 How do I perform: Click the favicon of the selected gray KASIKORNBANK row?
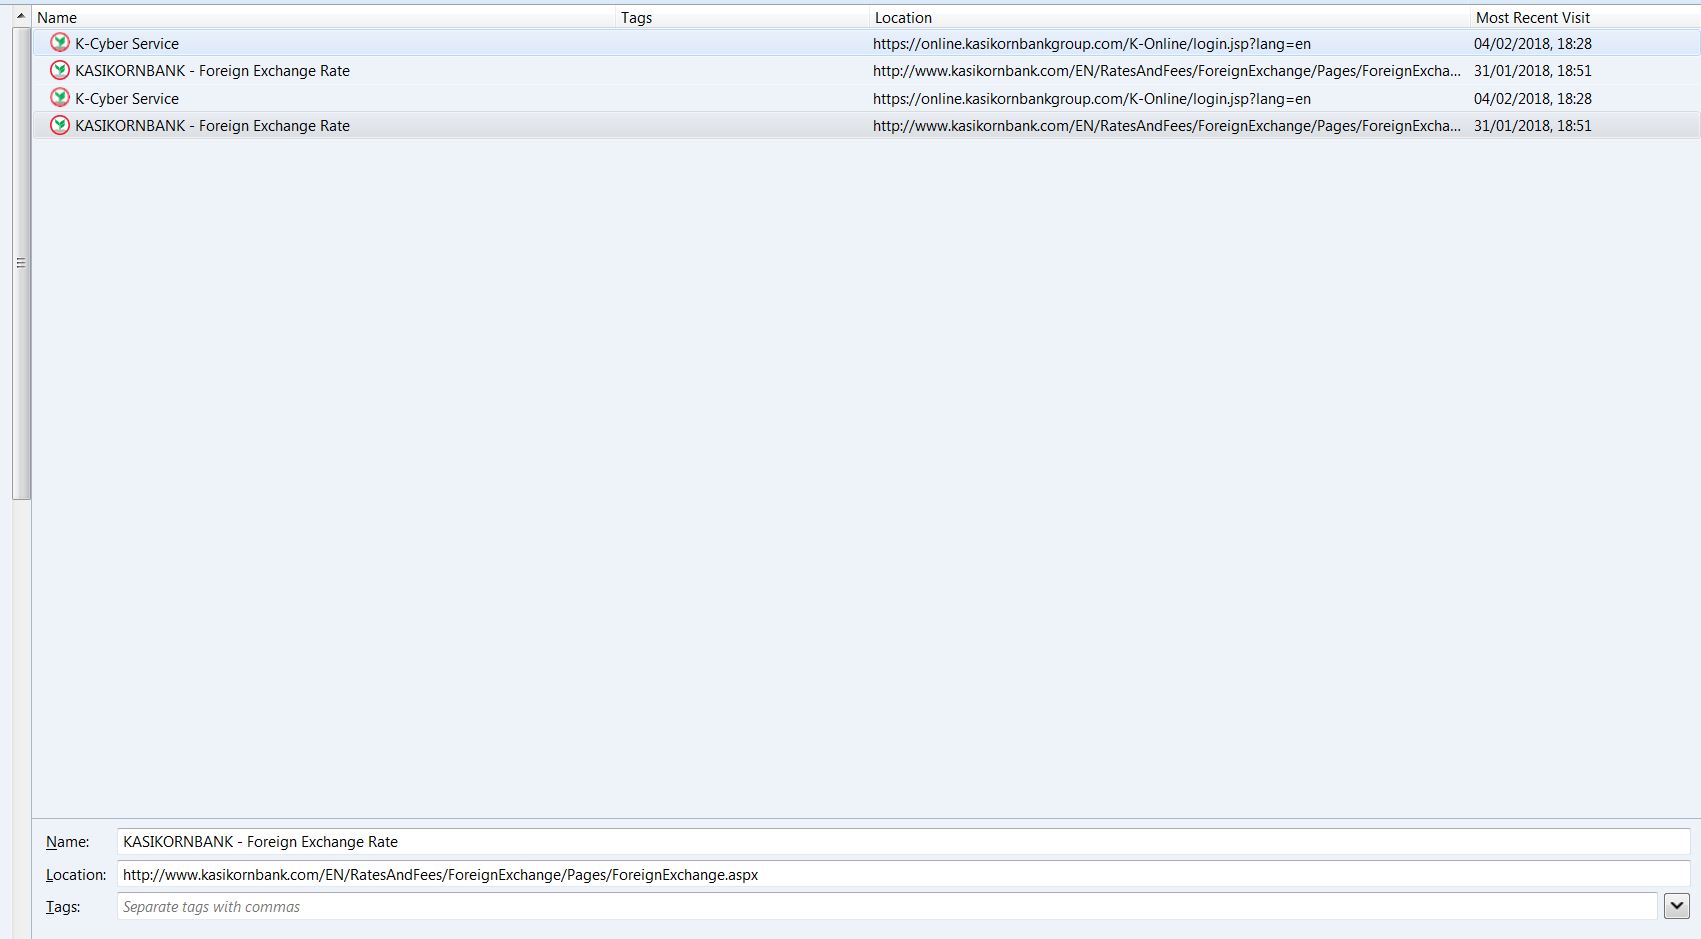60,125
